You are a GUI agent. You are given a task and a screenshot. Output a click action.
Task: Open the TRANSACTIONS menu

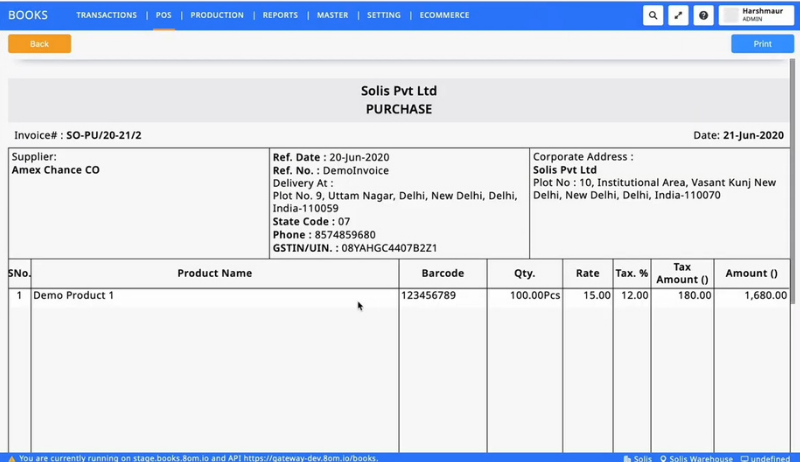[107, 15]
